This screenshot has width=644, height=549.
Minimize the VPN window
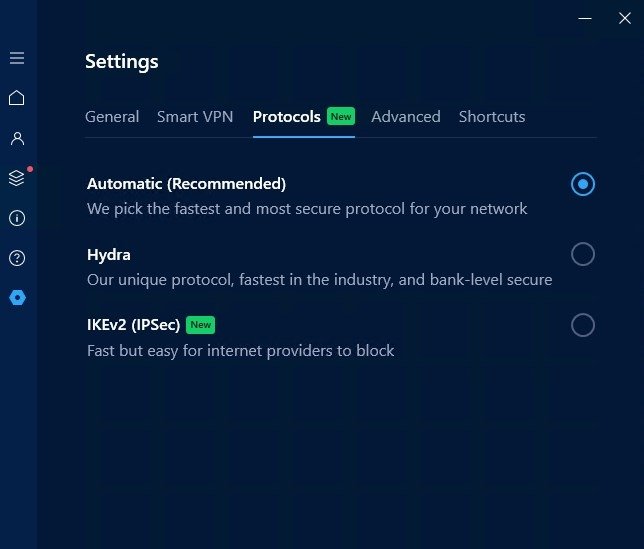585,18
